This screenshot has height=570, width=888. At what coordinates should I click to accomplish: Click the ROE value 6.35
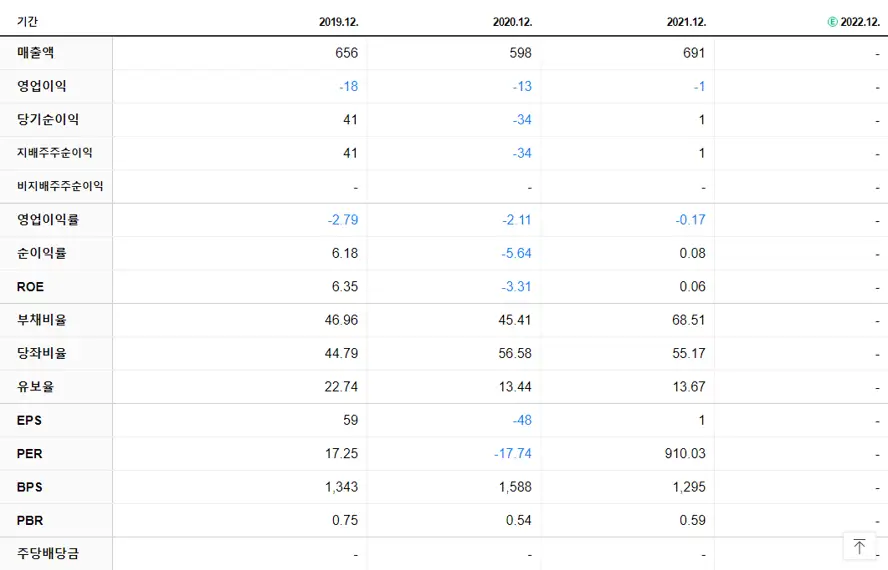tap(345, 287)
